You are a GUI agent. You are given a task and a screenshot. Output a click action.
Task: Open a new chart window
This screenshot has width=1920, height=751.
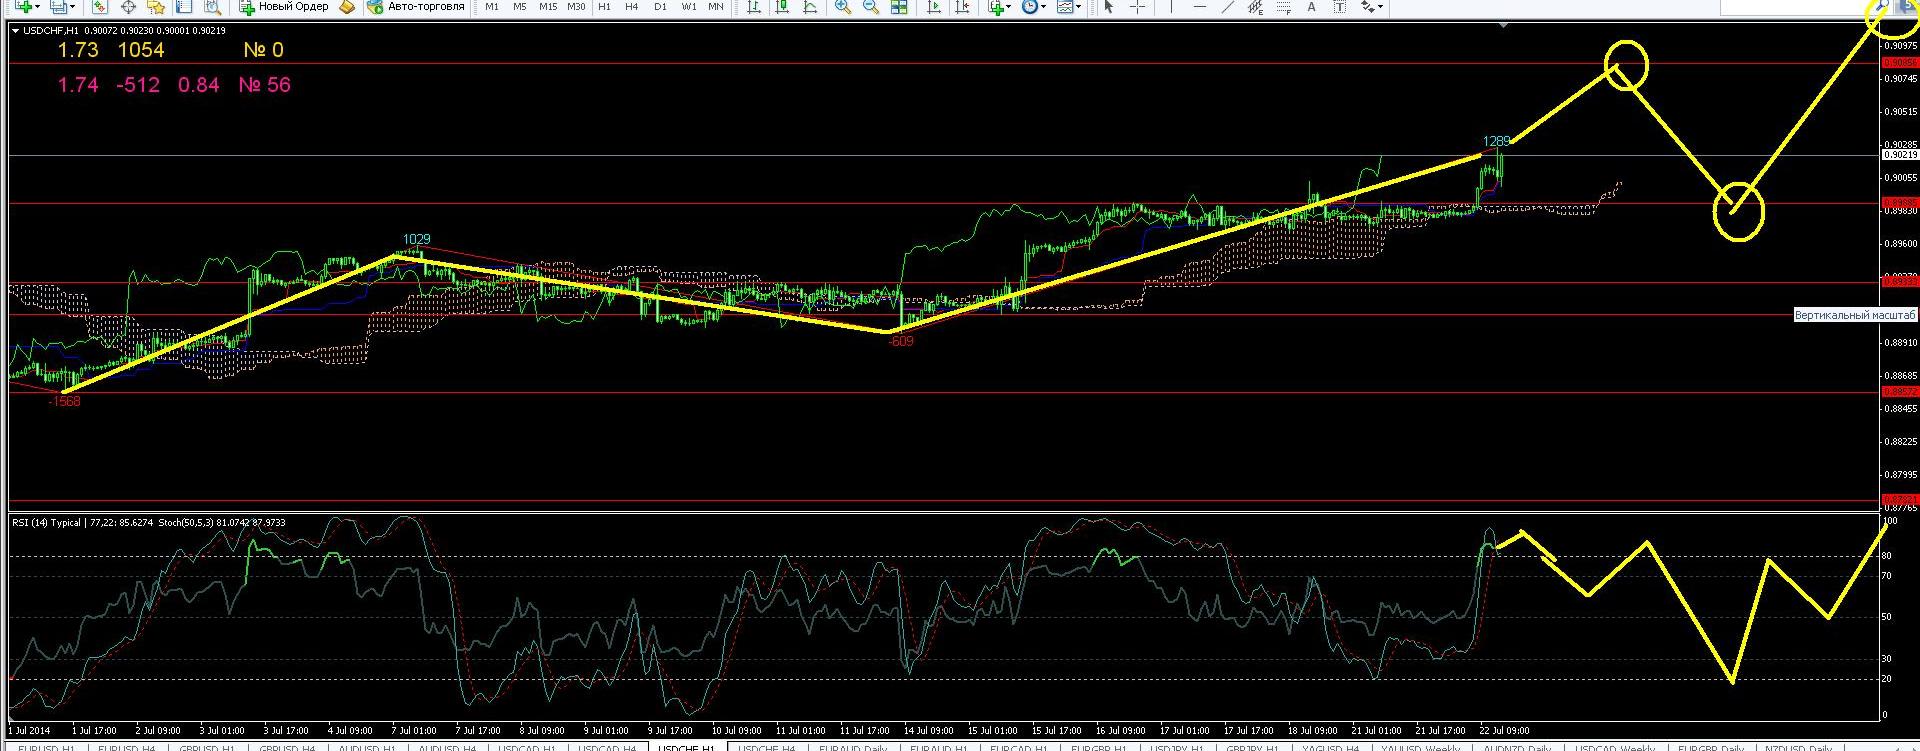tap(21, 7)
